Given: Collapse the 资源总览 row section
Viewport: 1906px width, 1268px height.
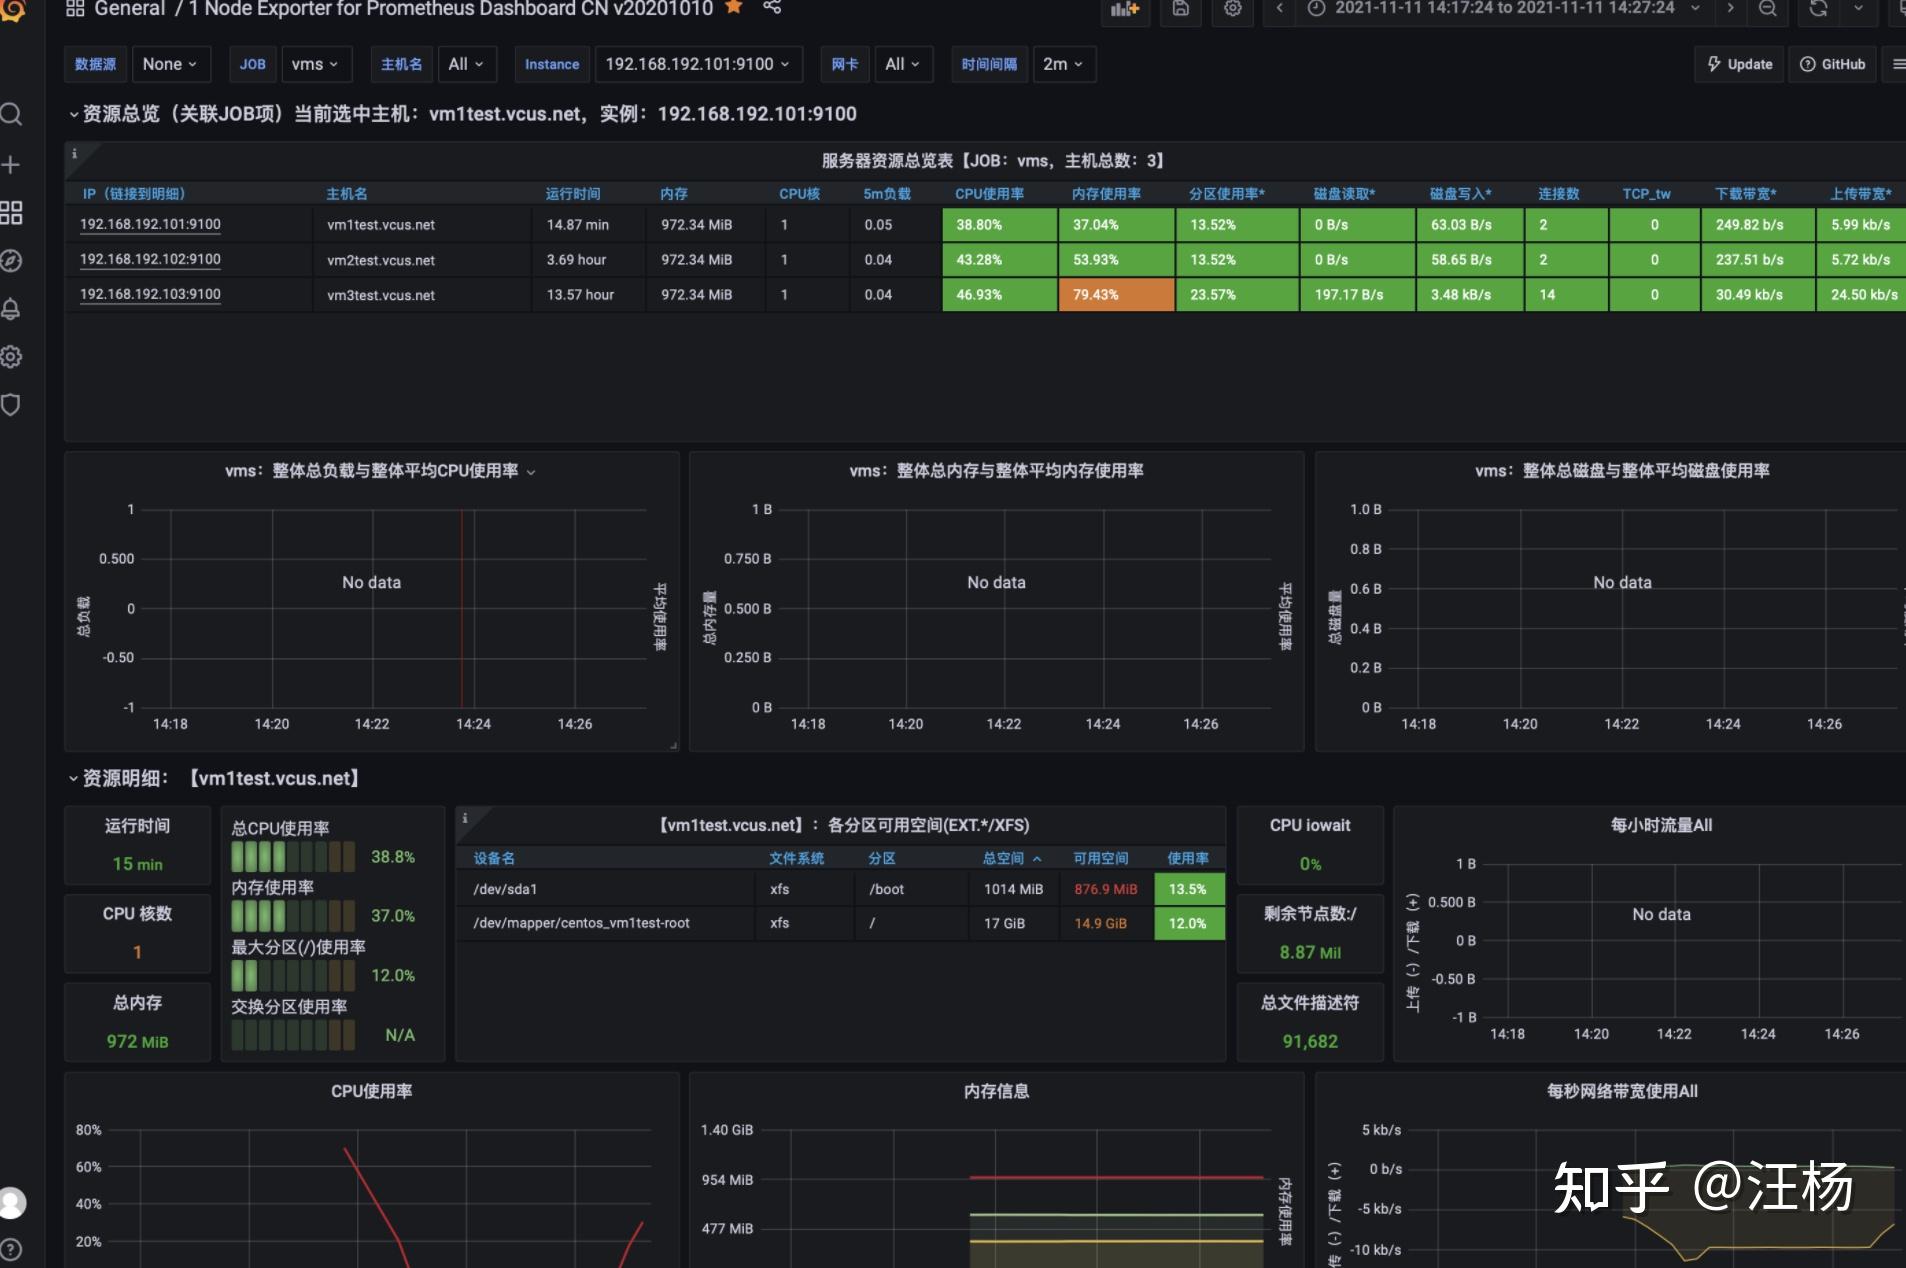Looking at the screenshot, I should tap(74, 114).
